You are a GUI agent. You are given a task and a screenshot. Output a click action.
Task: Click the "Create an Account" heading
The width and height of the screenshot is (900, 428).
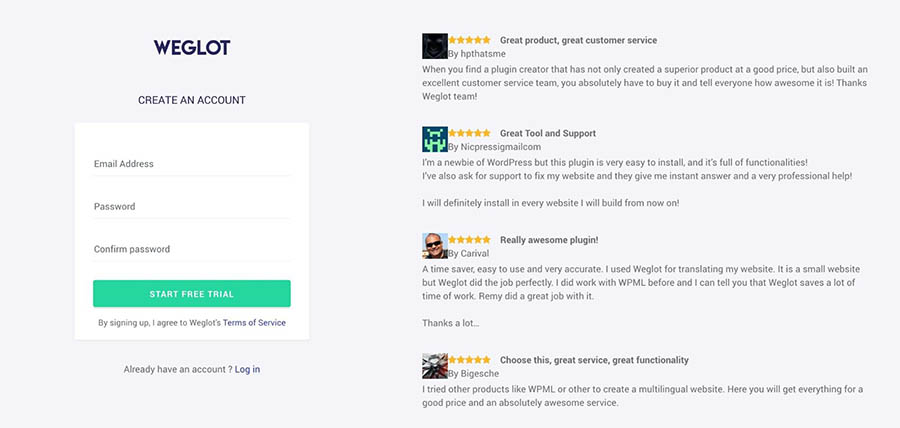[191, 100]
